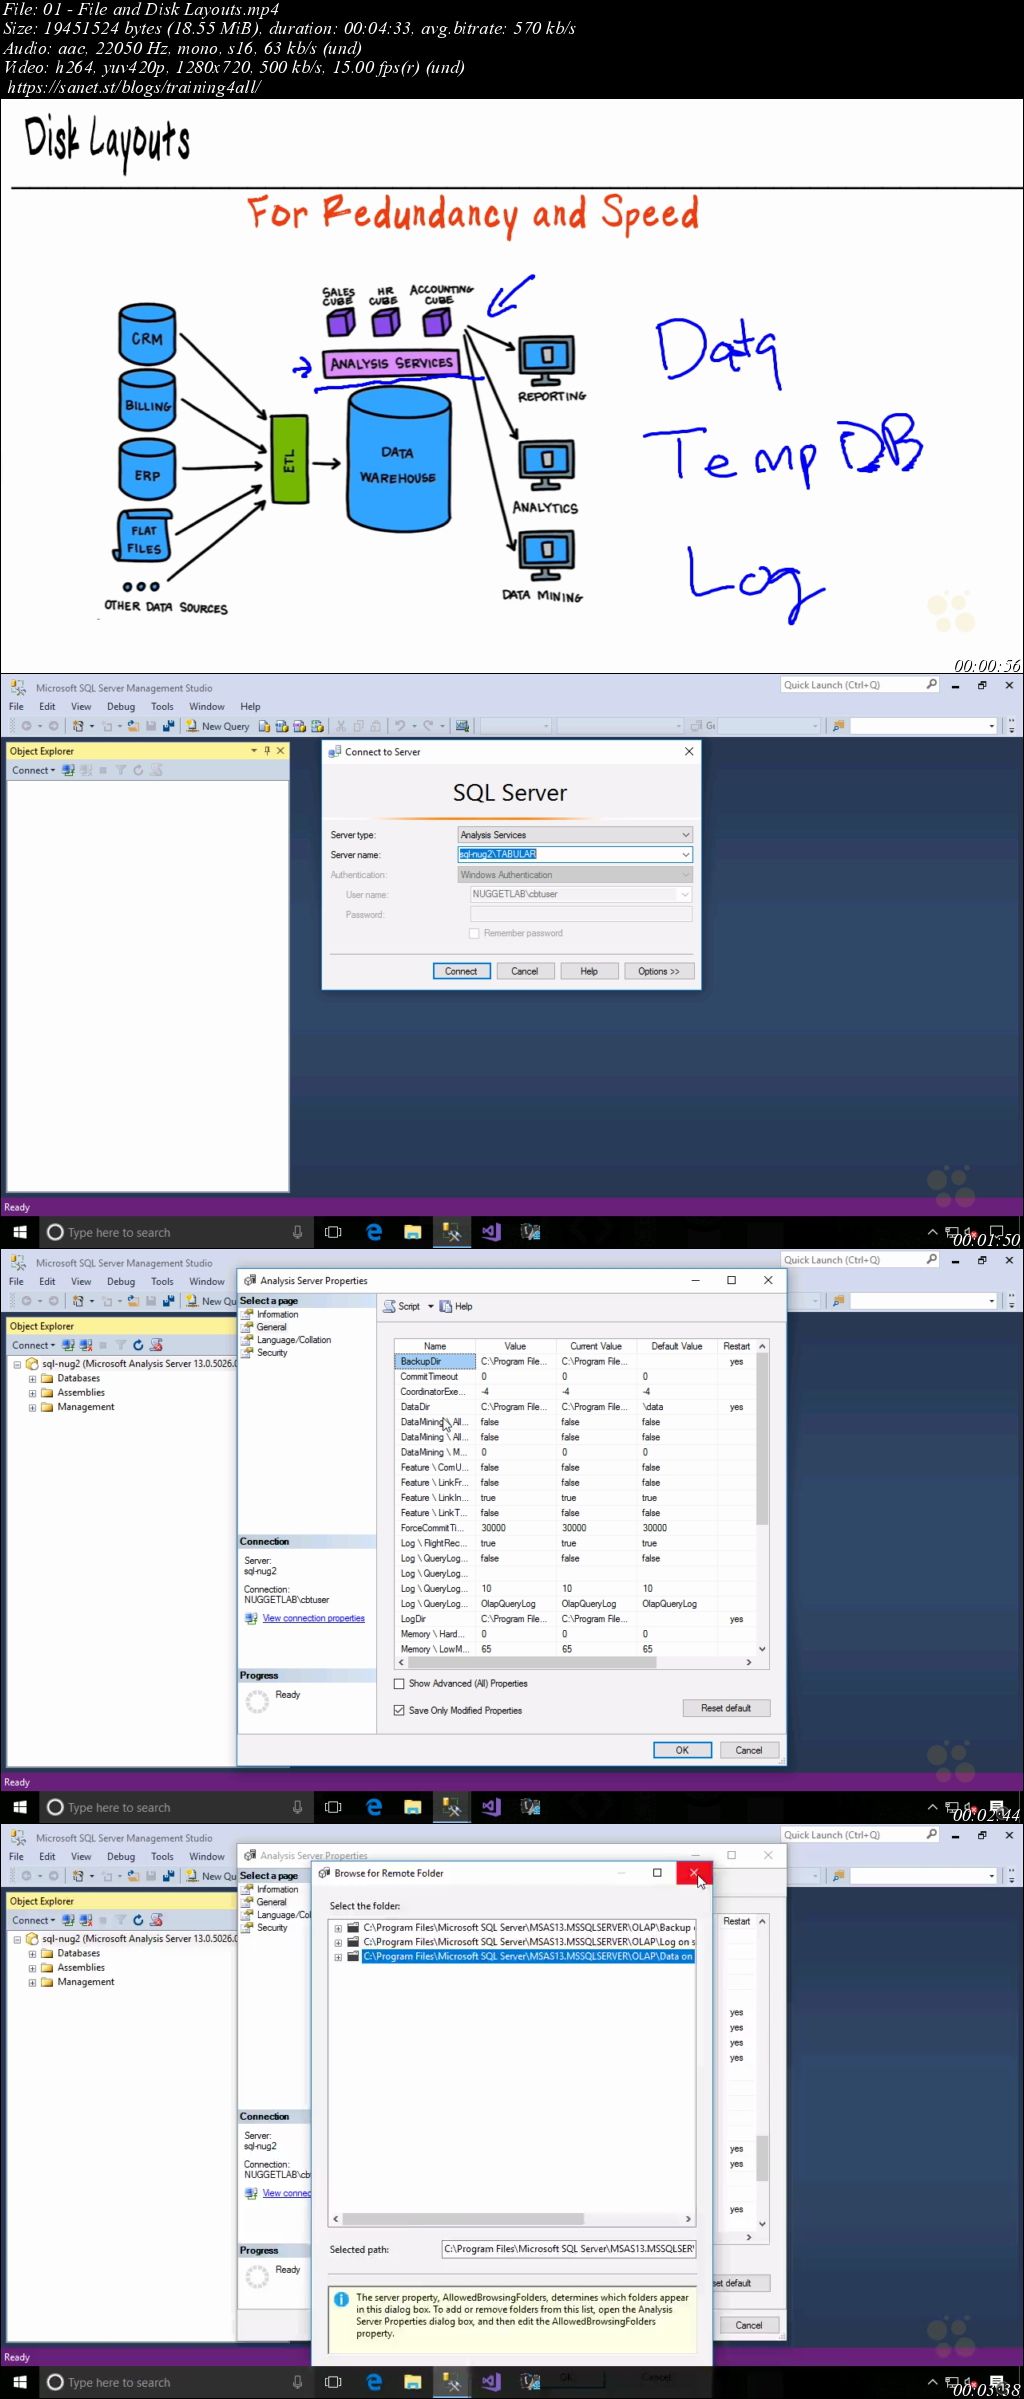Click Connect in the Connect to Server dialog
The width and height of the screenshot is (1024, 2399).
(x=461, y=971)
